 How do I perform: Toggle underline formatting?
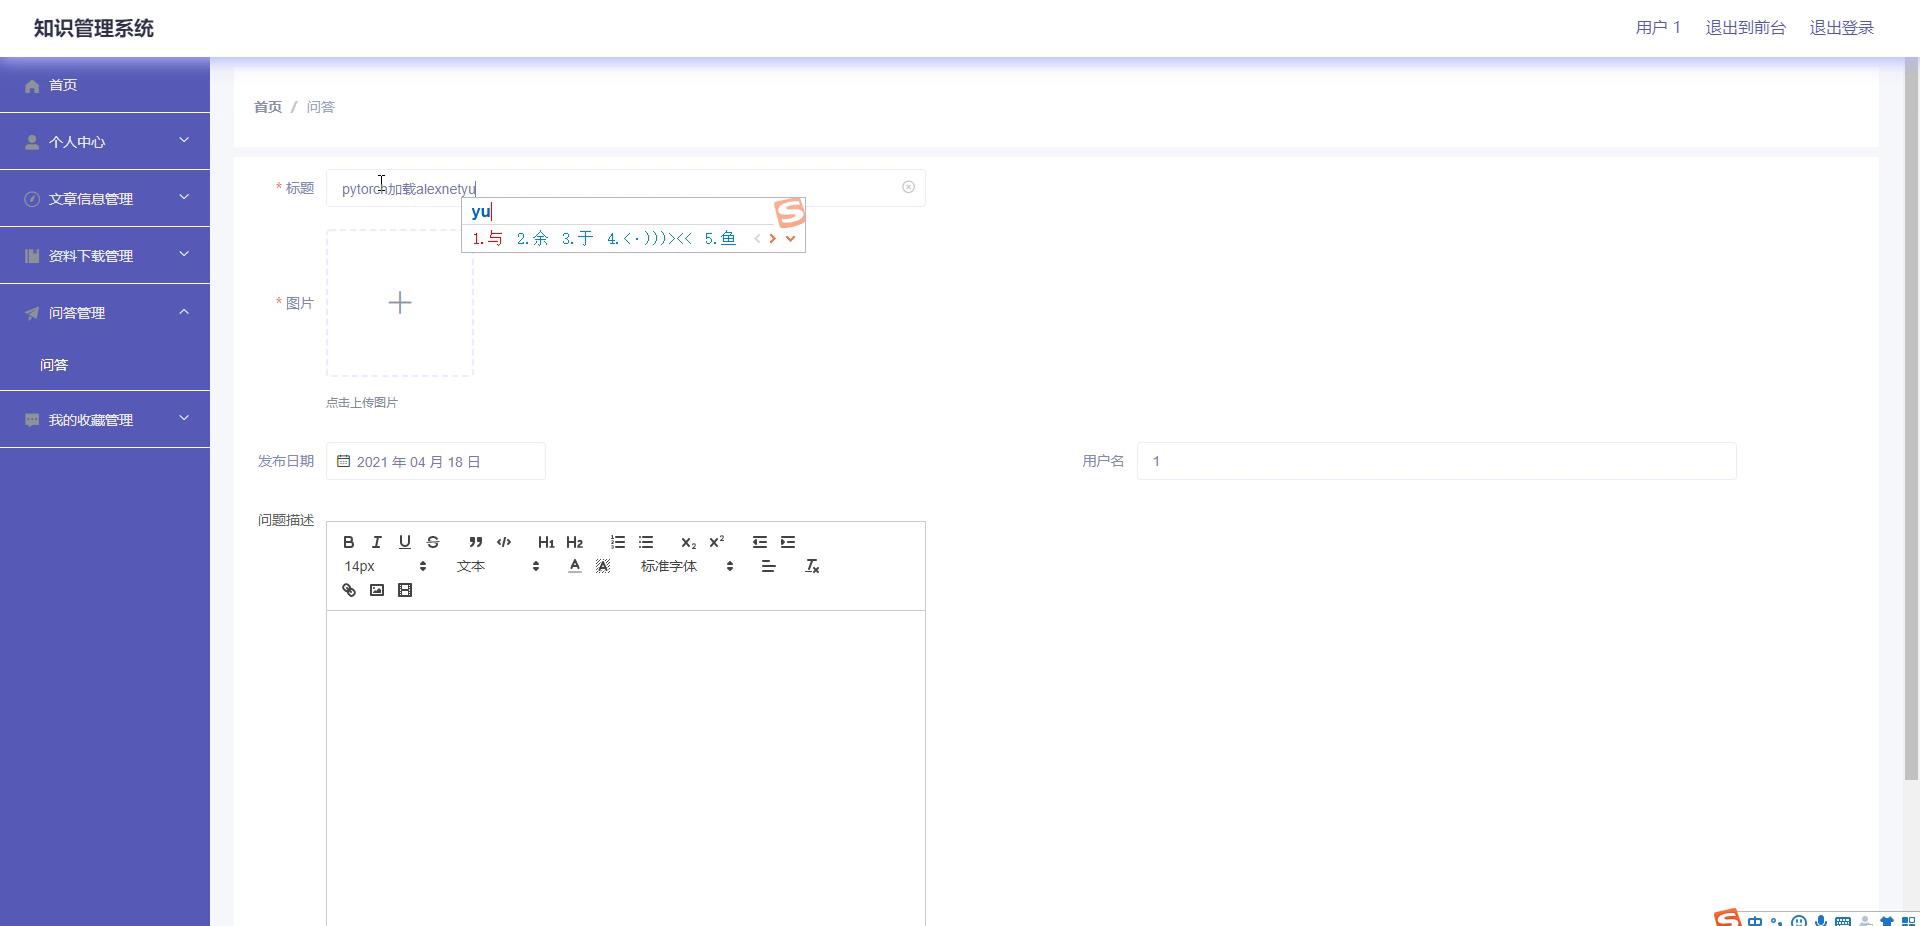[x=405, y=542]
